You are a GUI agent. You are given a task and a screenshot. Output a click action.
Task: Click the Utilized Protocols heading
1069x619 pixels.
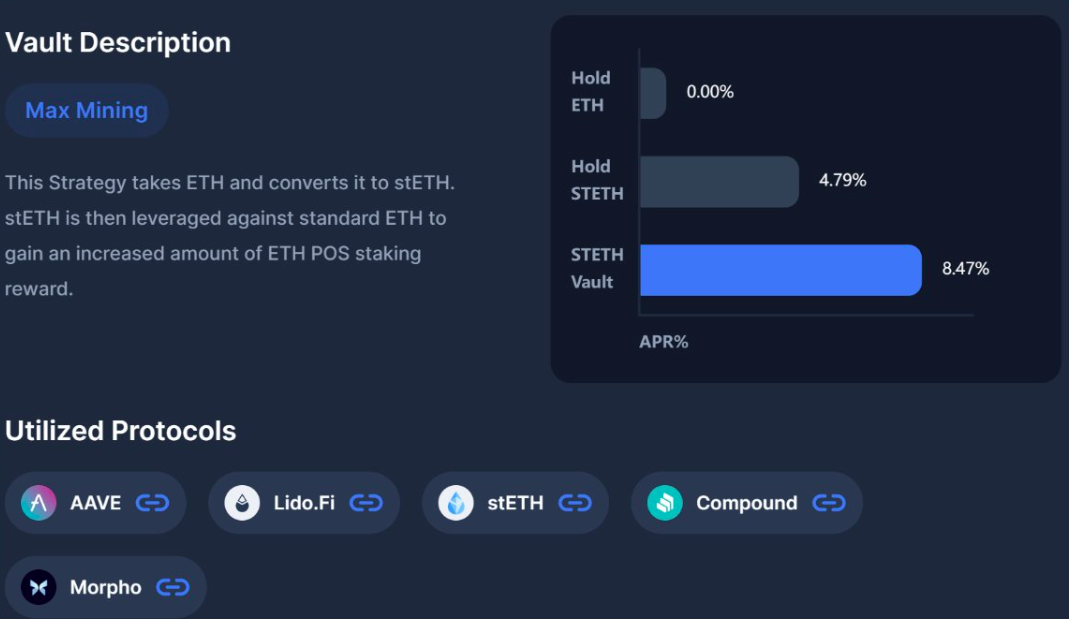pos(121,431)
